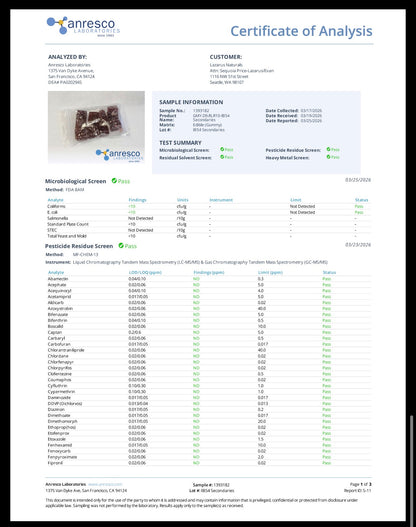The image size is (416, 527).
Task: Click the Anresco watermark logo on sample photo
Action: (x=120, y=155)
